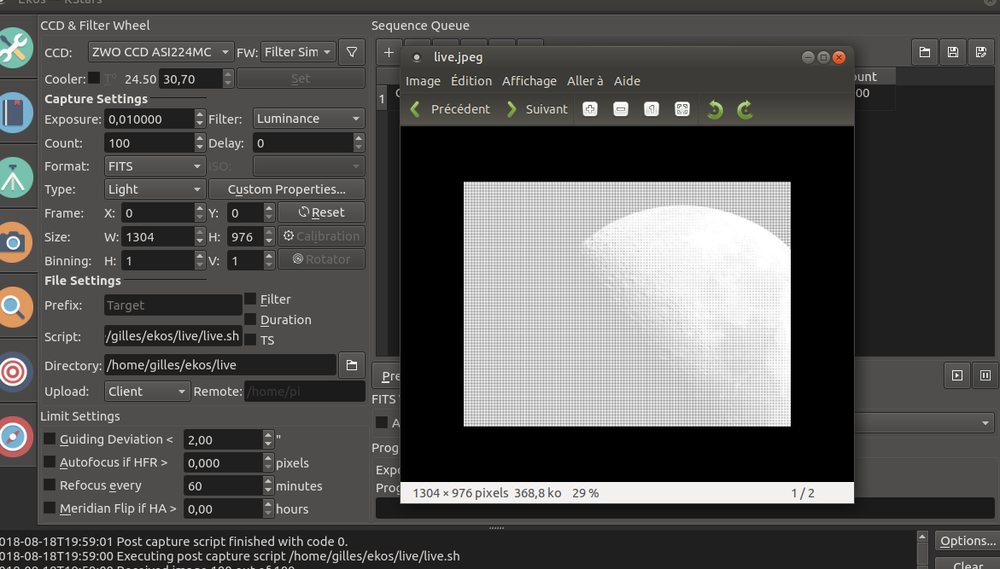Go to next image with Suivant
The image size is (1000, 569).
(537, 109)
